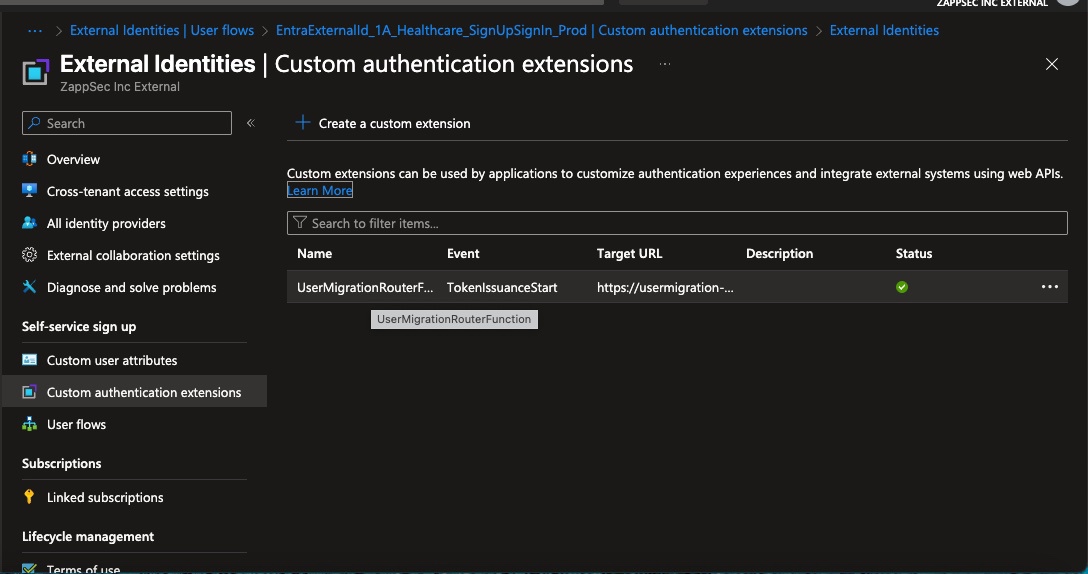The image size is (1088, 574).
Task: Click the https://usermigration-... target URL cell
Action: point(665,287)
